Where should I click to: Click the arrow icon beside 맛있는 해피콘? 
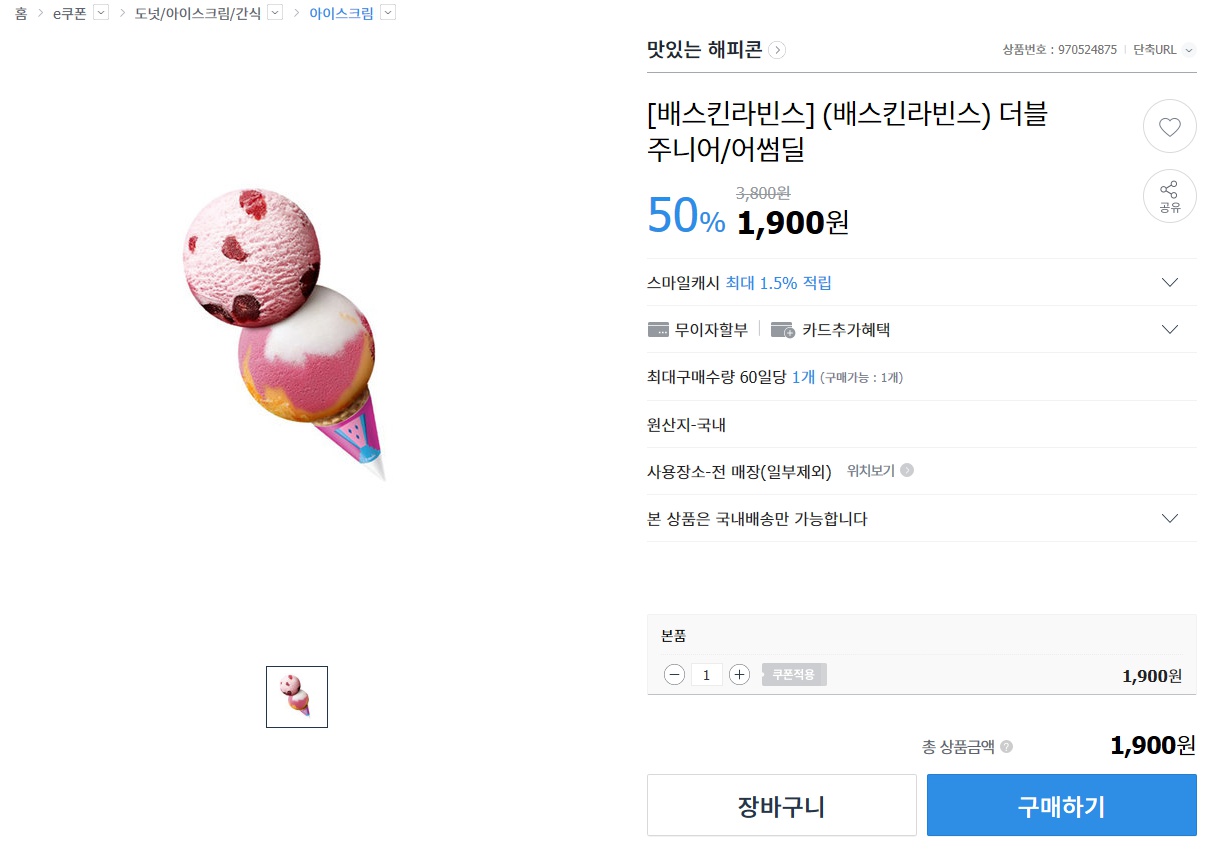778,50
